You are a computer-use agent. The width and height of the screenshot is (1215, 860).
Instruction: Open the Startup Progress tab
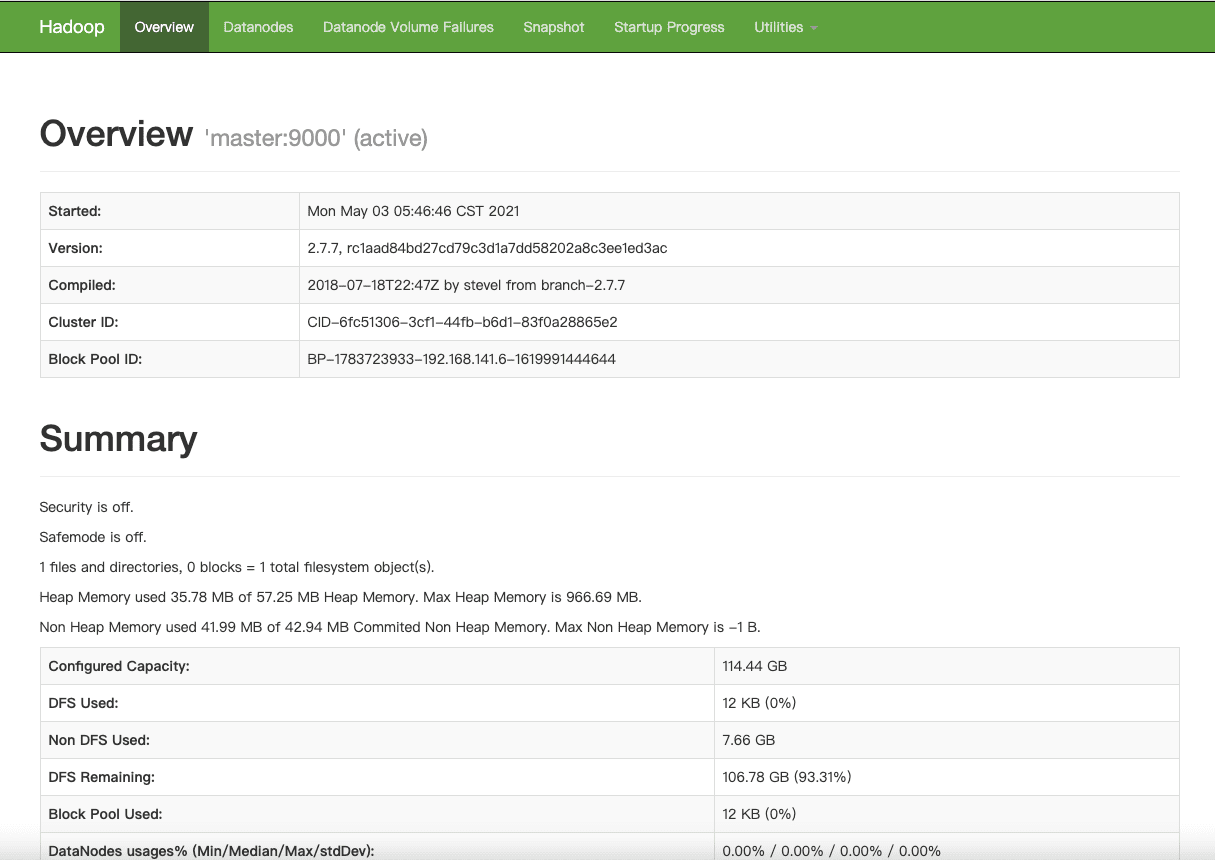[669, 27]
